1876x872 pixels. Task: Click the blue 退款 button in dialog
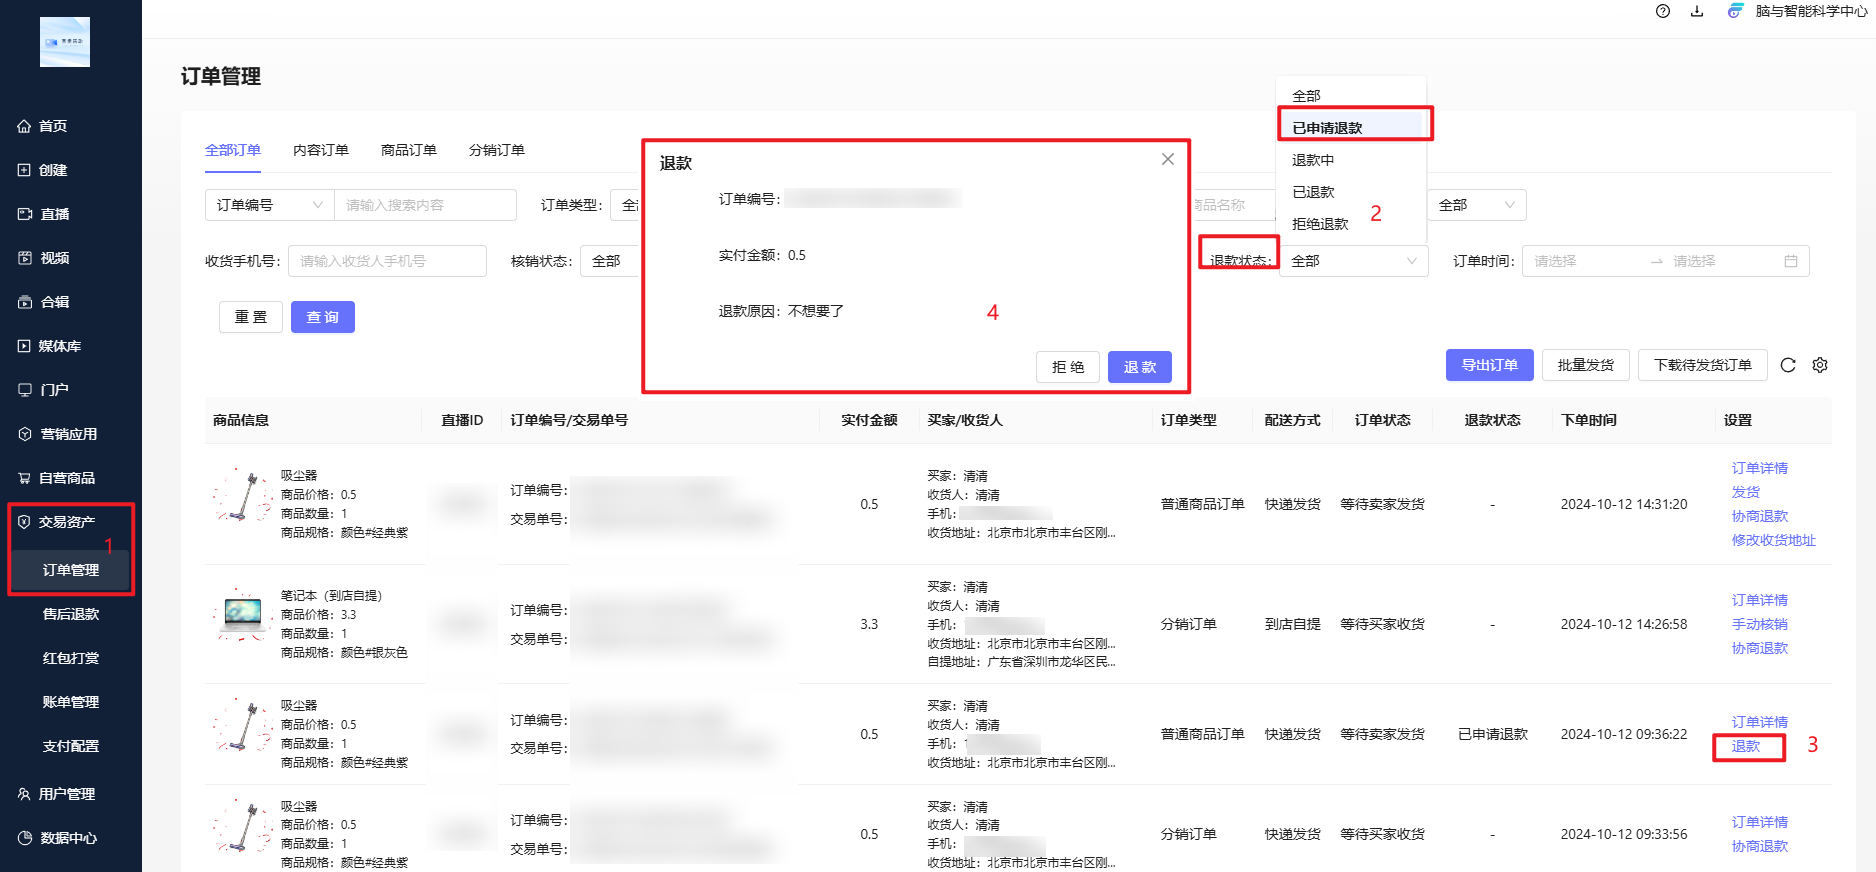tap(1139, 367)
